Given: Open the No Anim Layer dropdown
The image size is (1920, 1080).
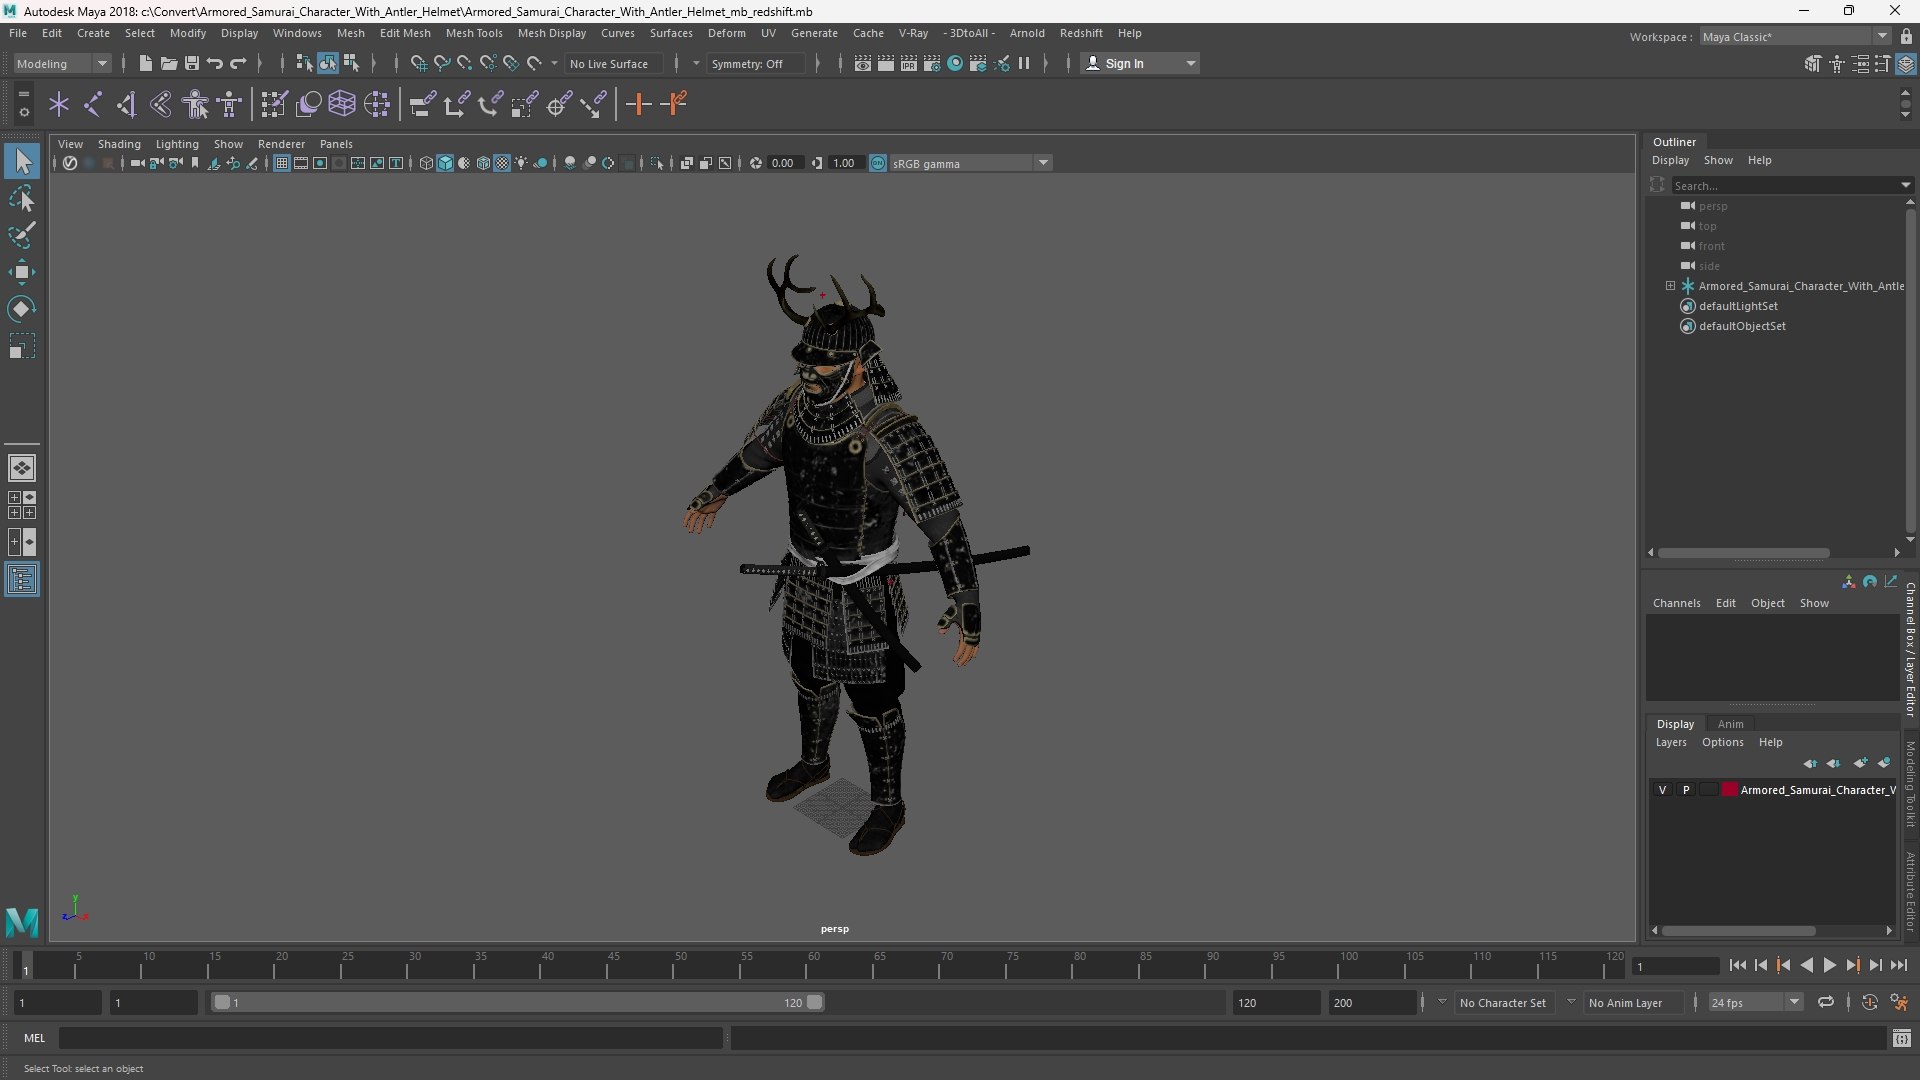Looking at the screenshot, I should pos(1632,1002).
